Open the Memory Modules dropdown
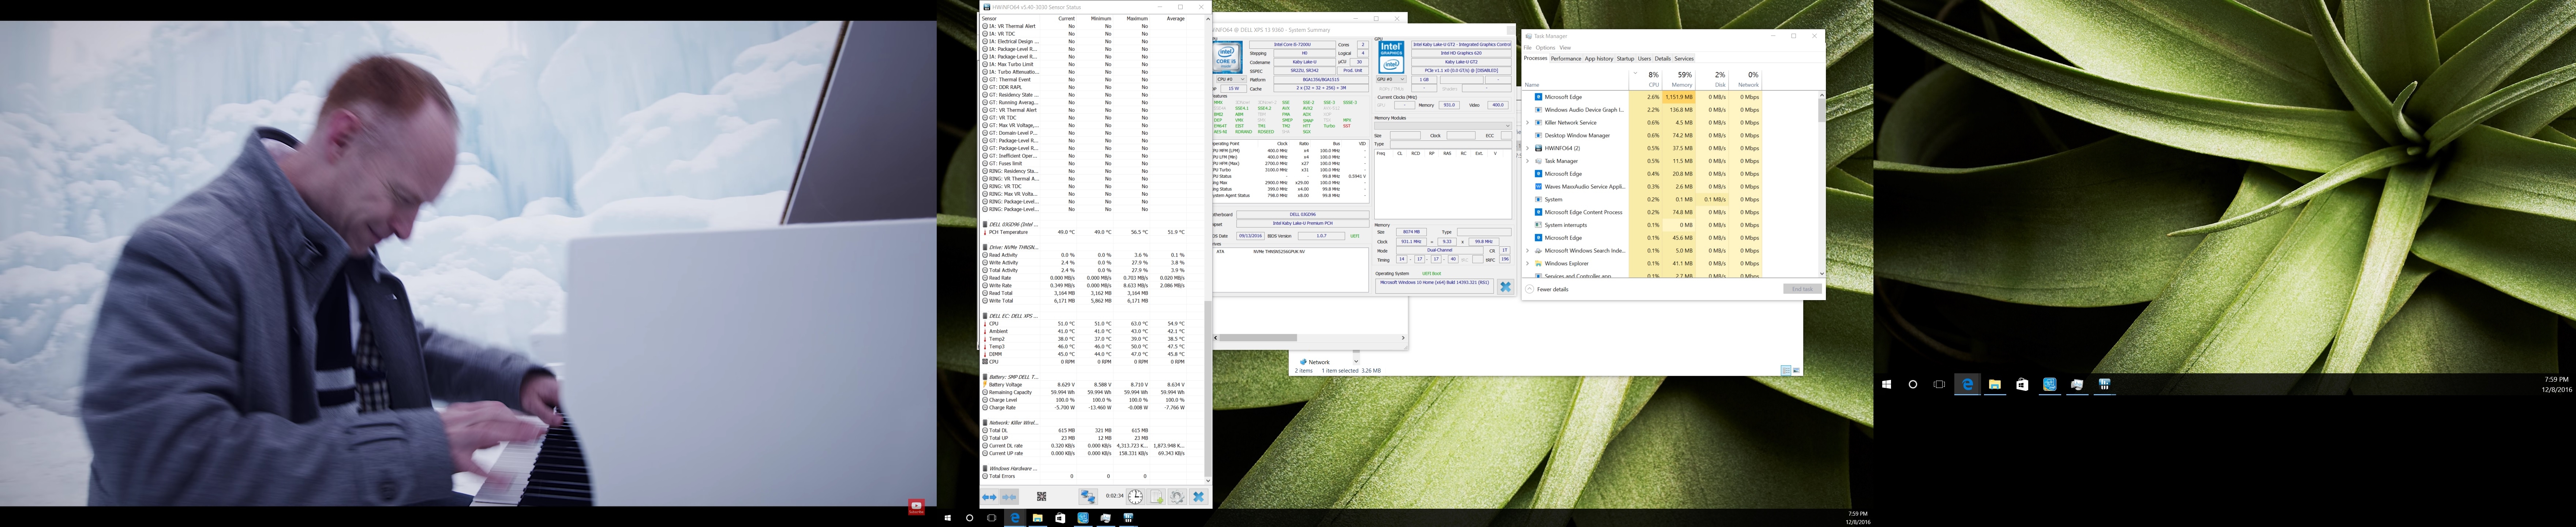 1443,126
